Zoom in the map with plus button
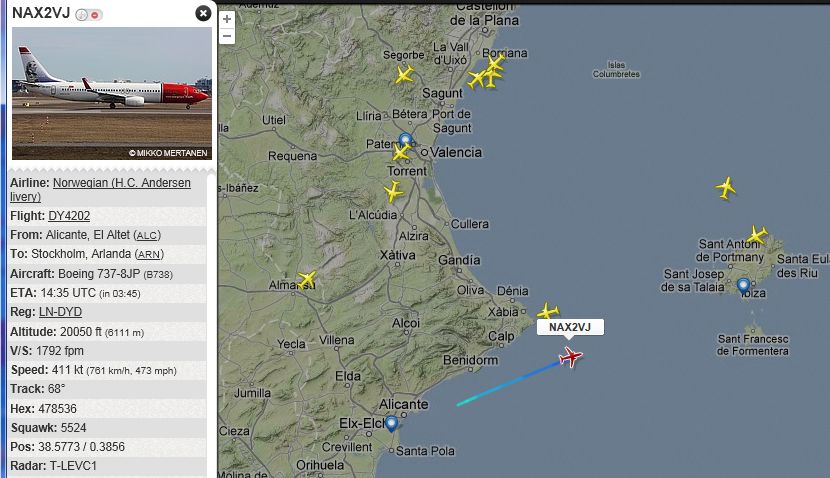This screenshot has height=478, width=830. [227, 19]
